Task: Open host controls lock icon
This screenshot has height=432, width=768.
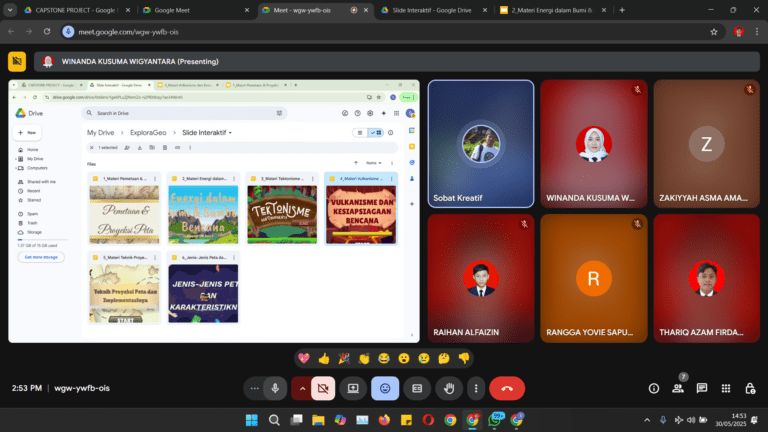Action: click(750, 388)
